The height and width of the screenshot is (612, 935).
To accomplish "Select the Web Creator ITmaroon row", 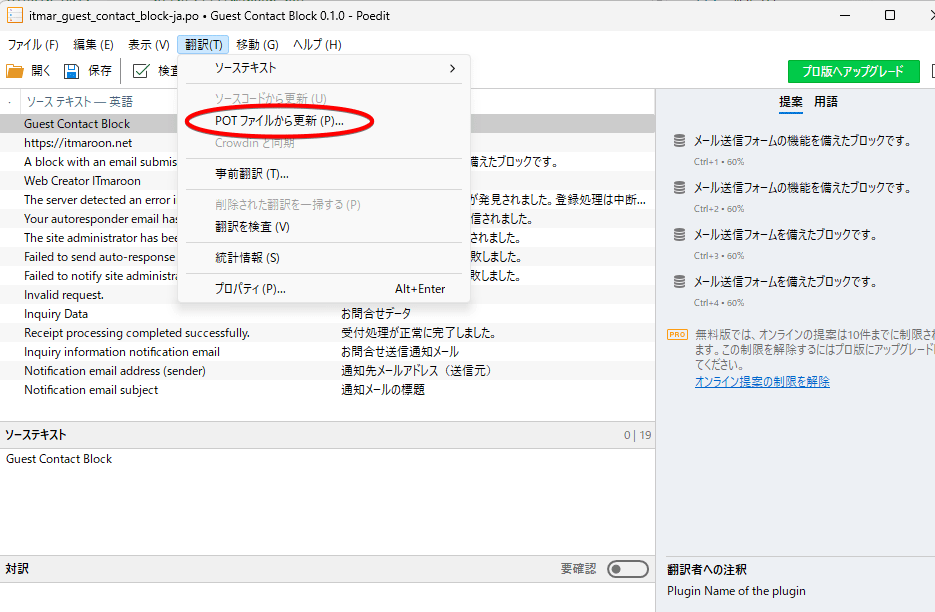I will click(x=327, y=181).
